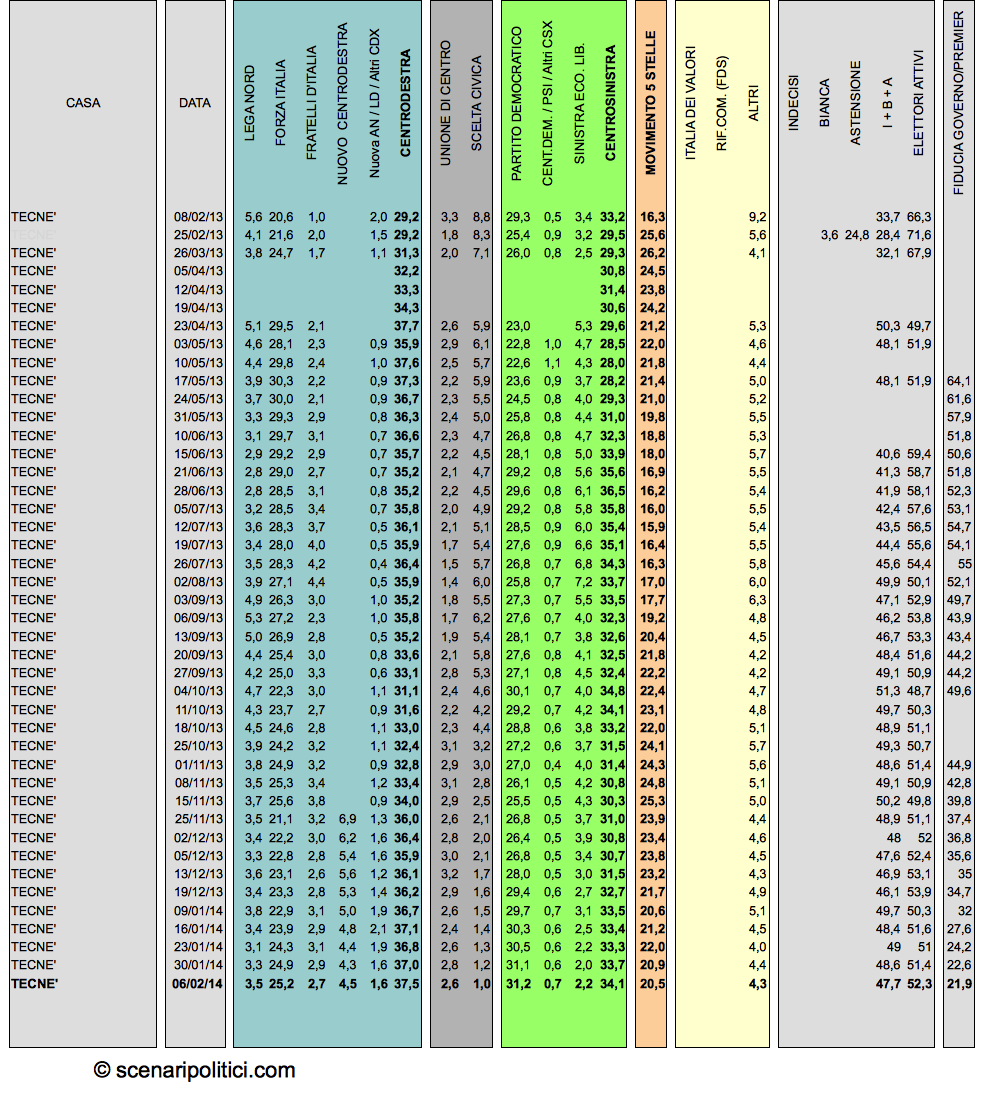The height and width of the screenshot is (1094, 985).
Task: Select the date cell 04/10/13
Action: [x=198, y=691]
